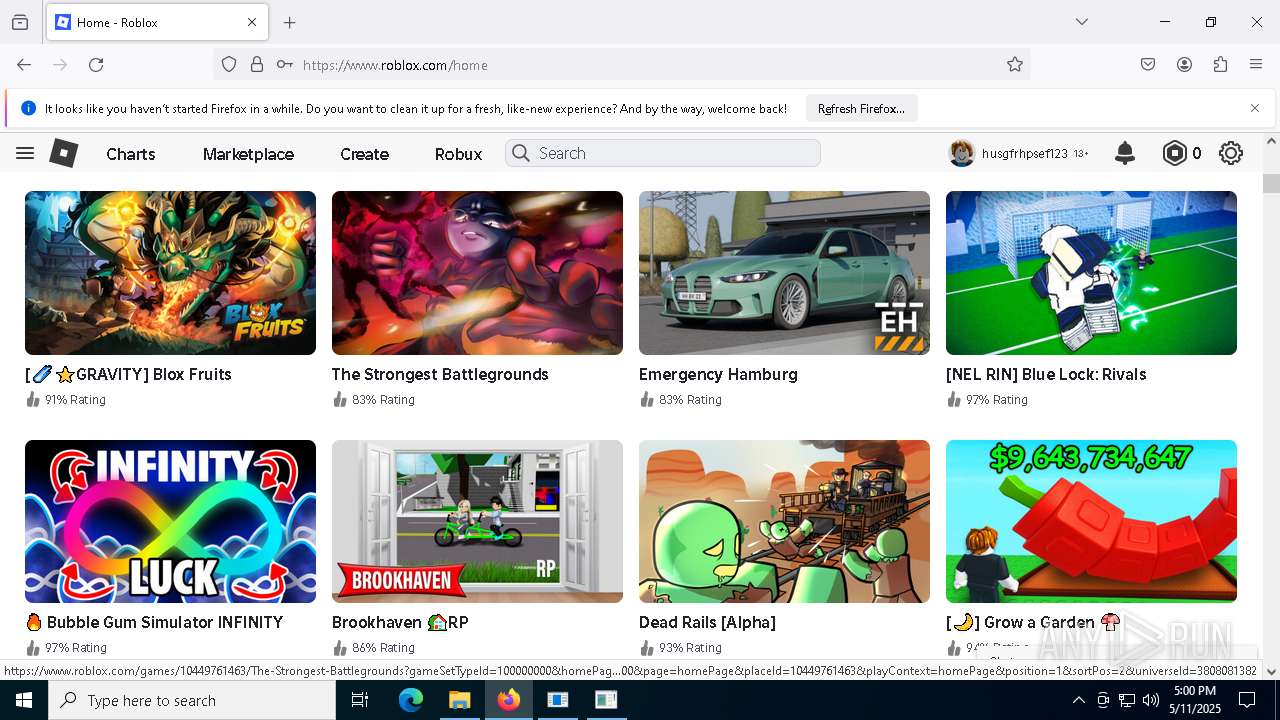Go to the Create page

coord(364,154)
